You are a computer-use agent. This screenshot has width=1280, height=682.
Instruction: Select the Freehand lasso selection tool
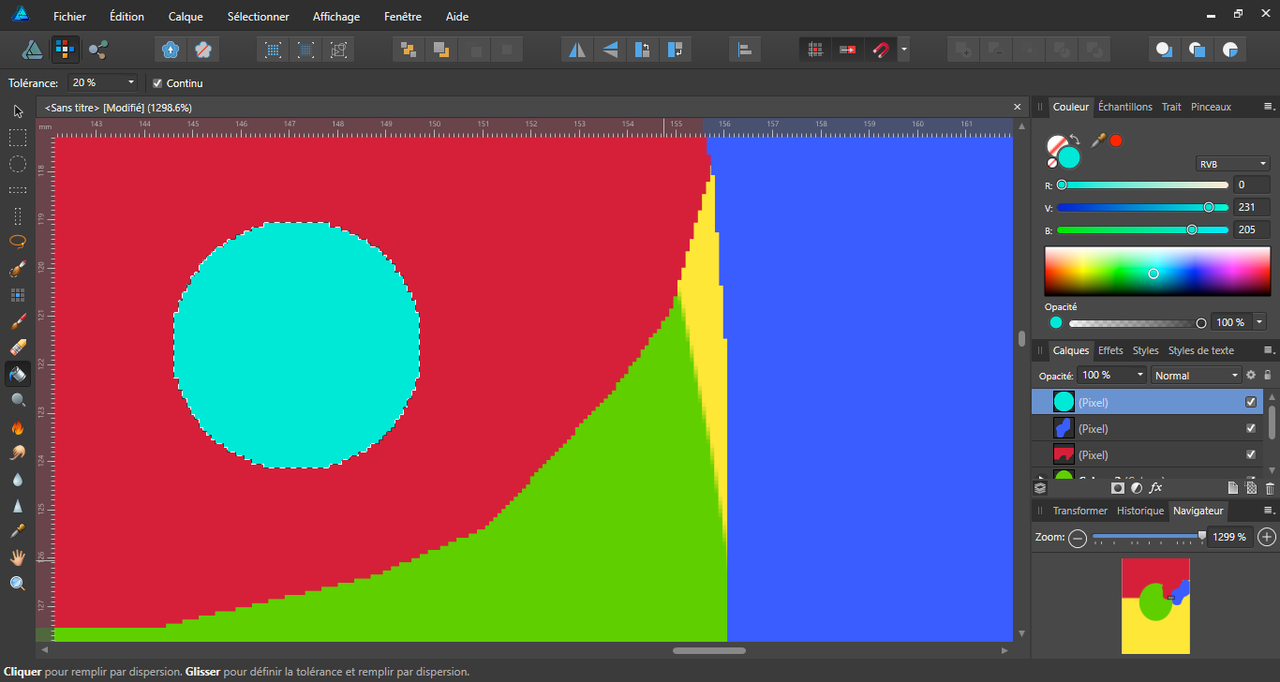coord(17,241)
